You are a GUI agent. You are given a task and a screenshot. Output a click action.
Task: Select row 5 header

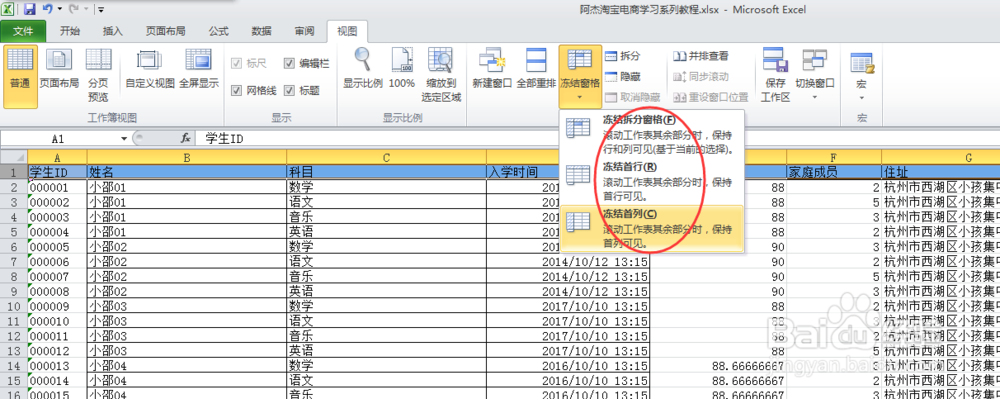[x=13, y=231]
